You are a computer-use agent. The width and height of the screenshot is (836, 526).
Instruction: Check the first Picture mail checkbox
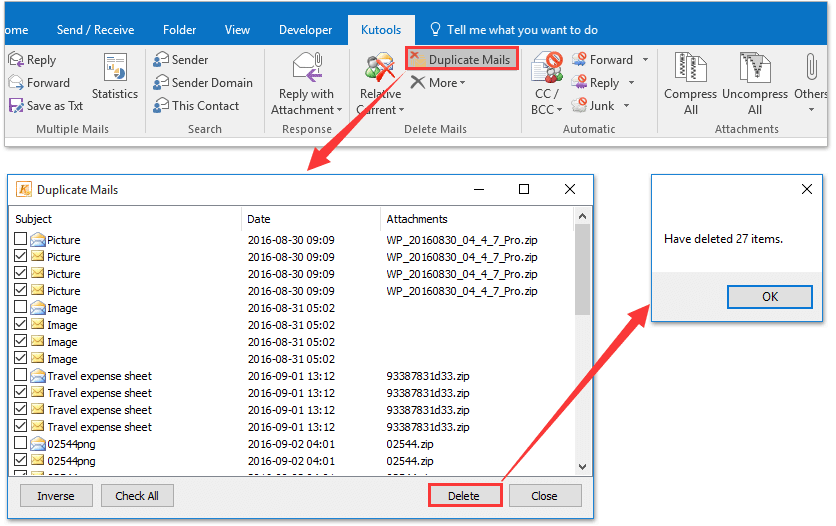pyautogui.click(x=21, y=240)
